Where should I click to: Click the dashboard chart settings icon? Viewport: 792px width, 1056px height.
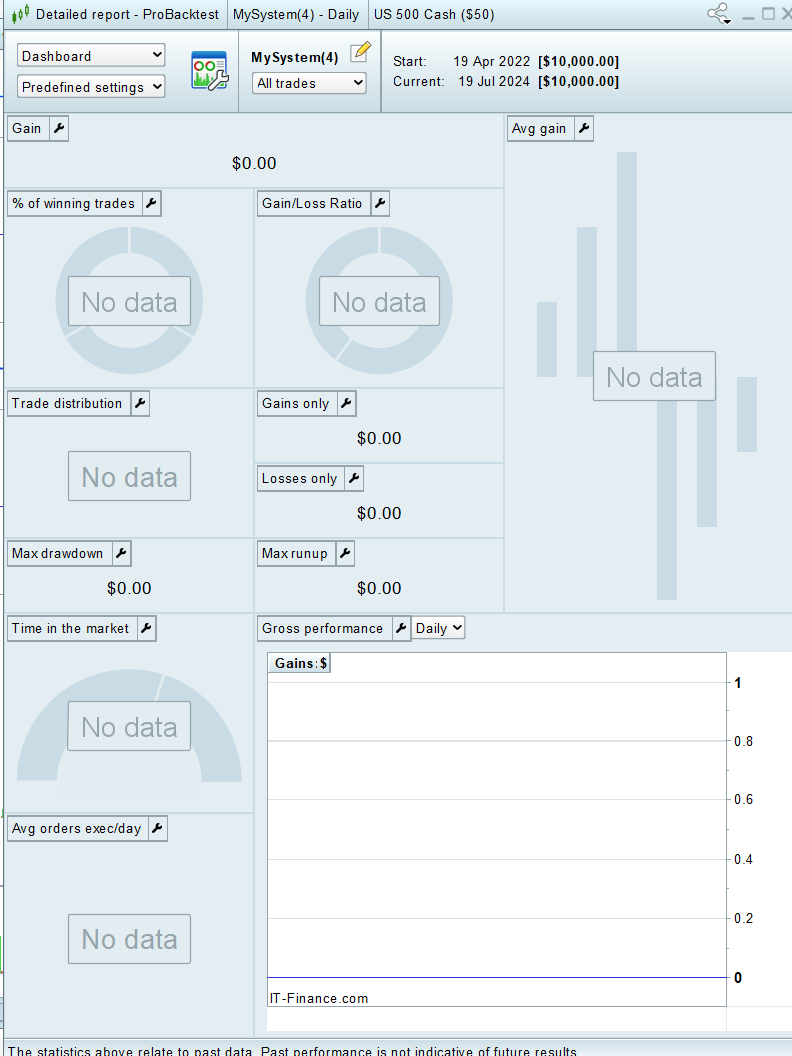pos(209,71)
